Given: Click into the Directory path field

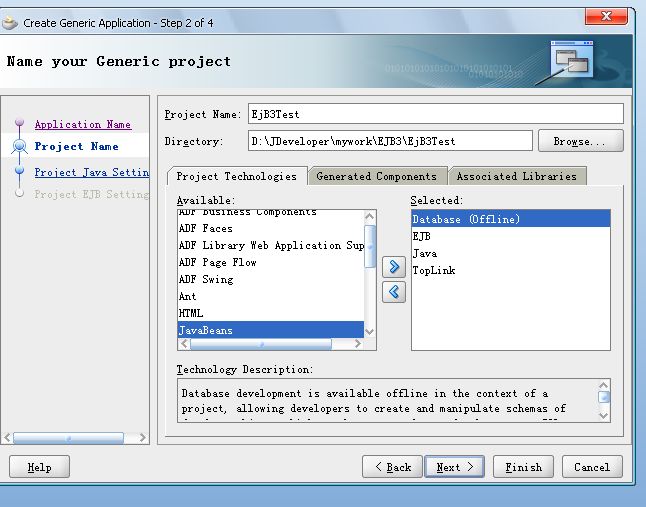Looking at the screenshot, I should coord(390,141).
